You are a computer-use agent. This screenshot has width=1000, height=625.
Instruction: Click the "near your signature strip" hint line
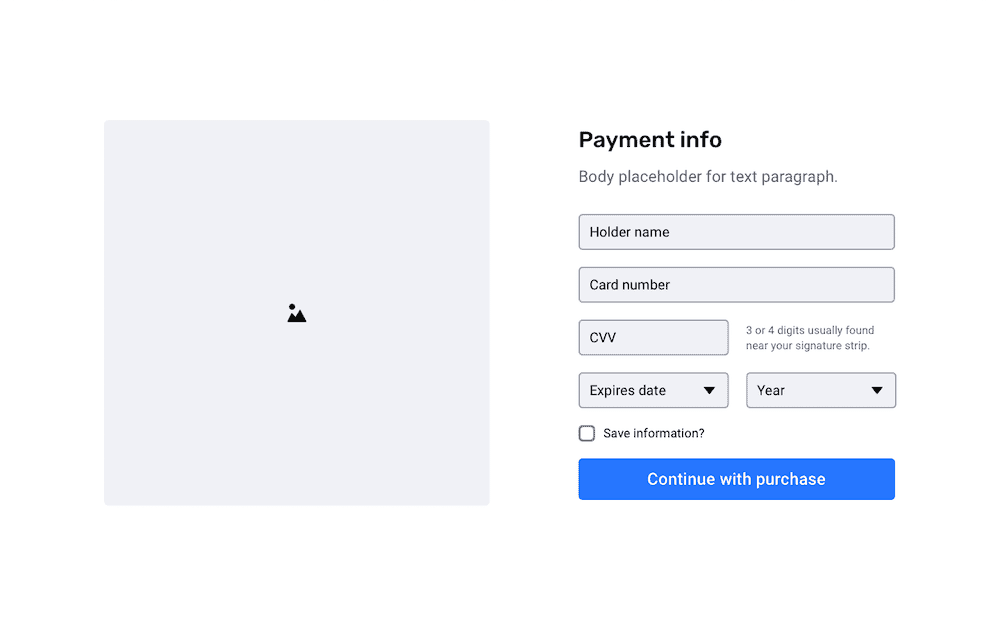click(x=807, y=346)
